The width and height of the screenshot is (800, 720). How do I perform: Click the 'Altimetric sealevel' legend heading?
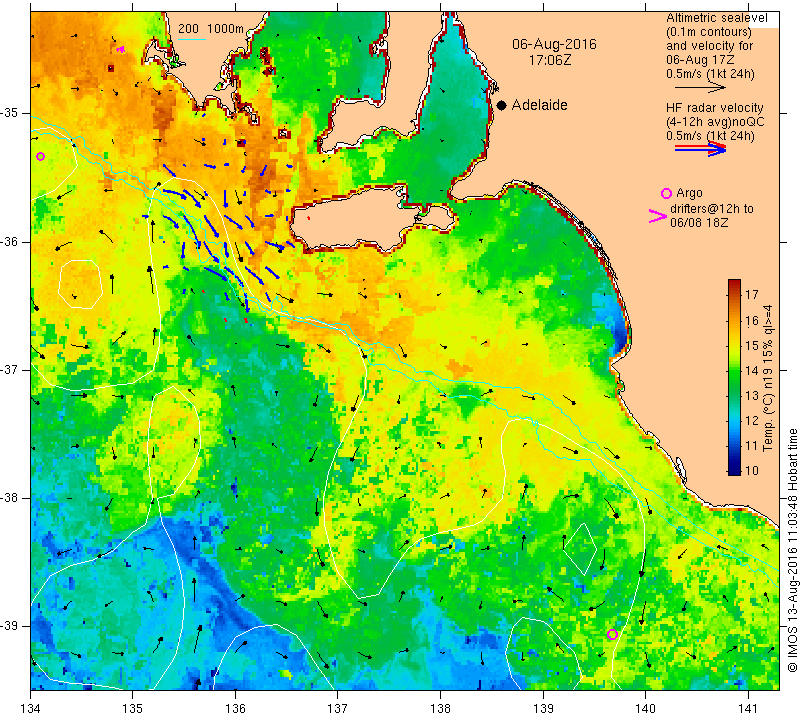click(x=717, y=18)
